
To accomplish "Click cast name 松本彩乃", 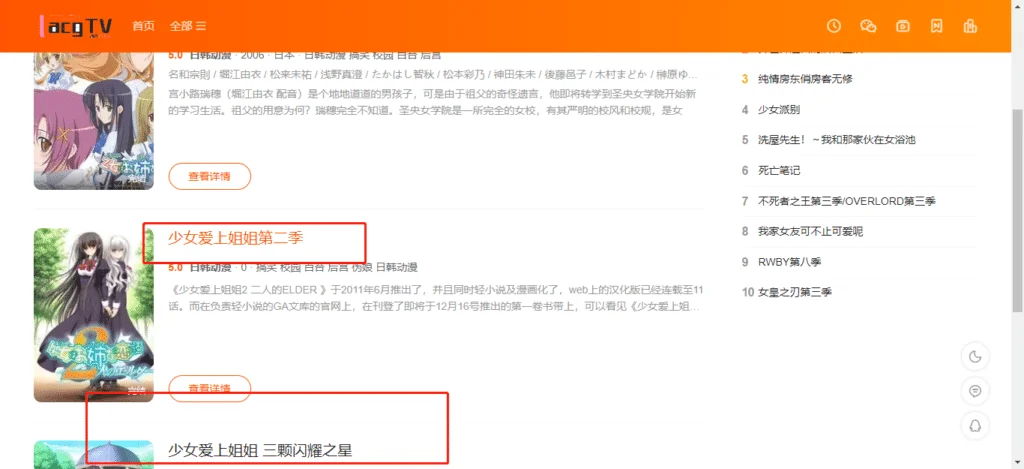I will [x=465, y=74].
